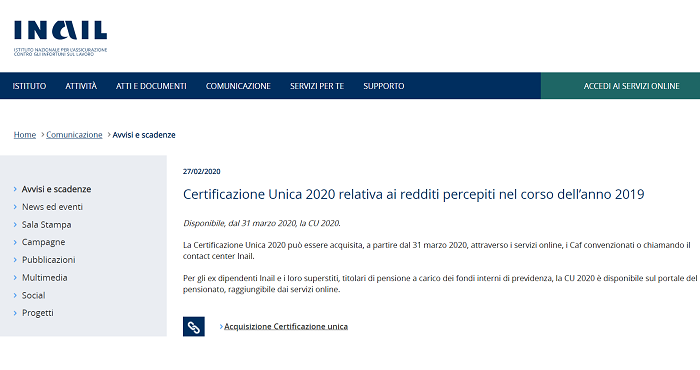Click the Avvisi e scadenze breadcrumb
This screenshot has width=700, height=370.
point(144,135)
